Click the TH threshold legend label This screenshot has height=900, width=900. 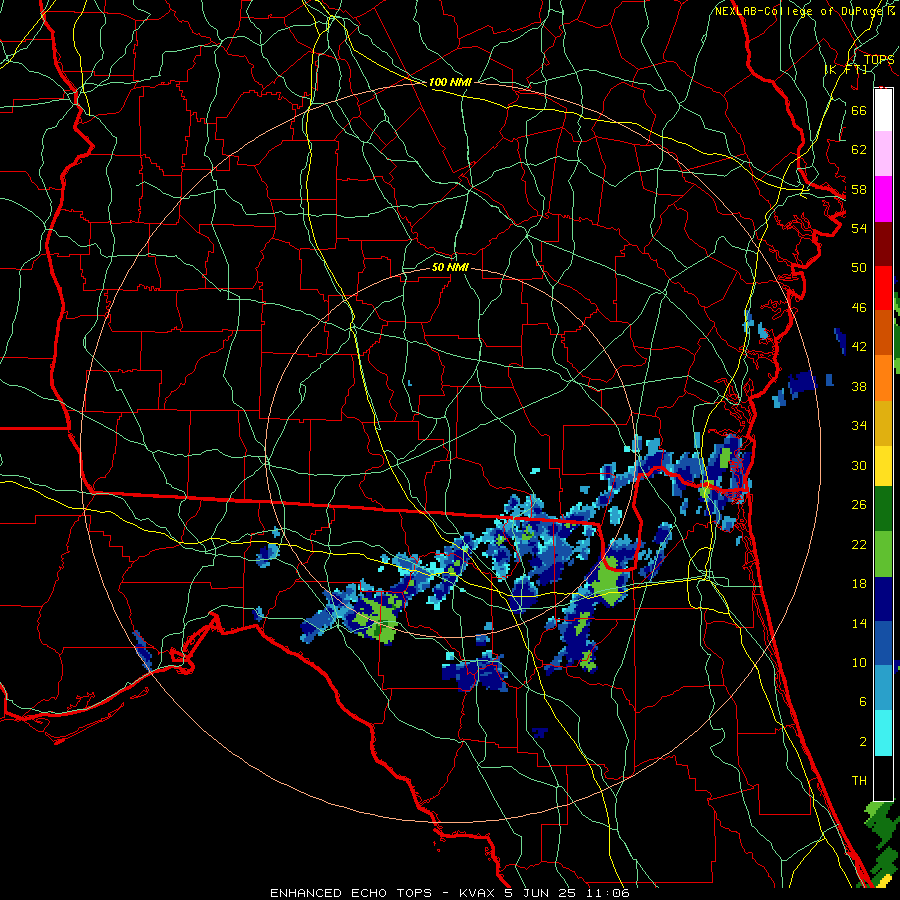(x=859, y=781)
